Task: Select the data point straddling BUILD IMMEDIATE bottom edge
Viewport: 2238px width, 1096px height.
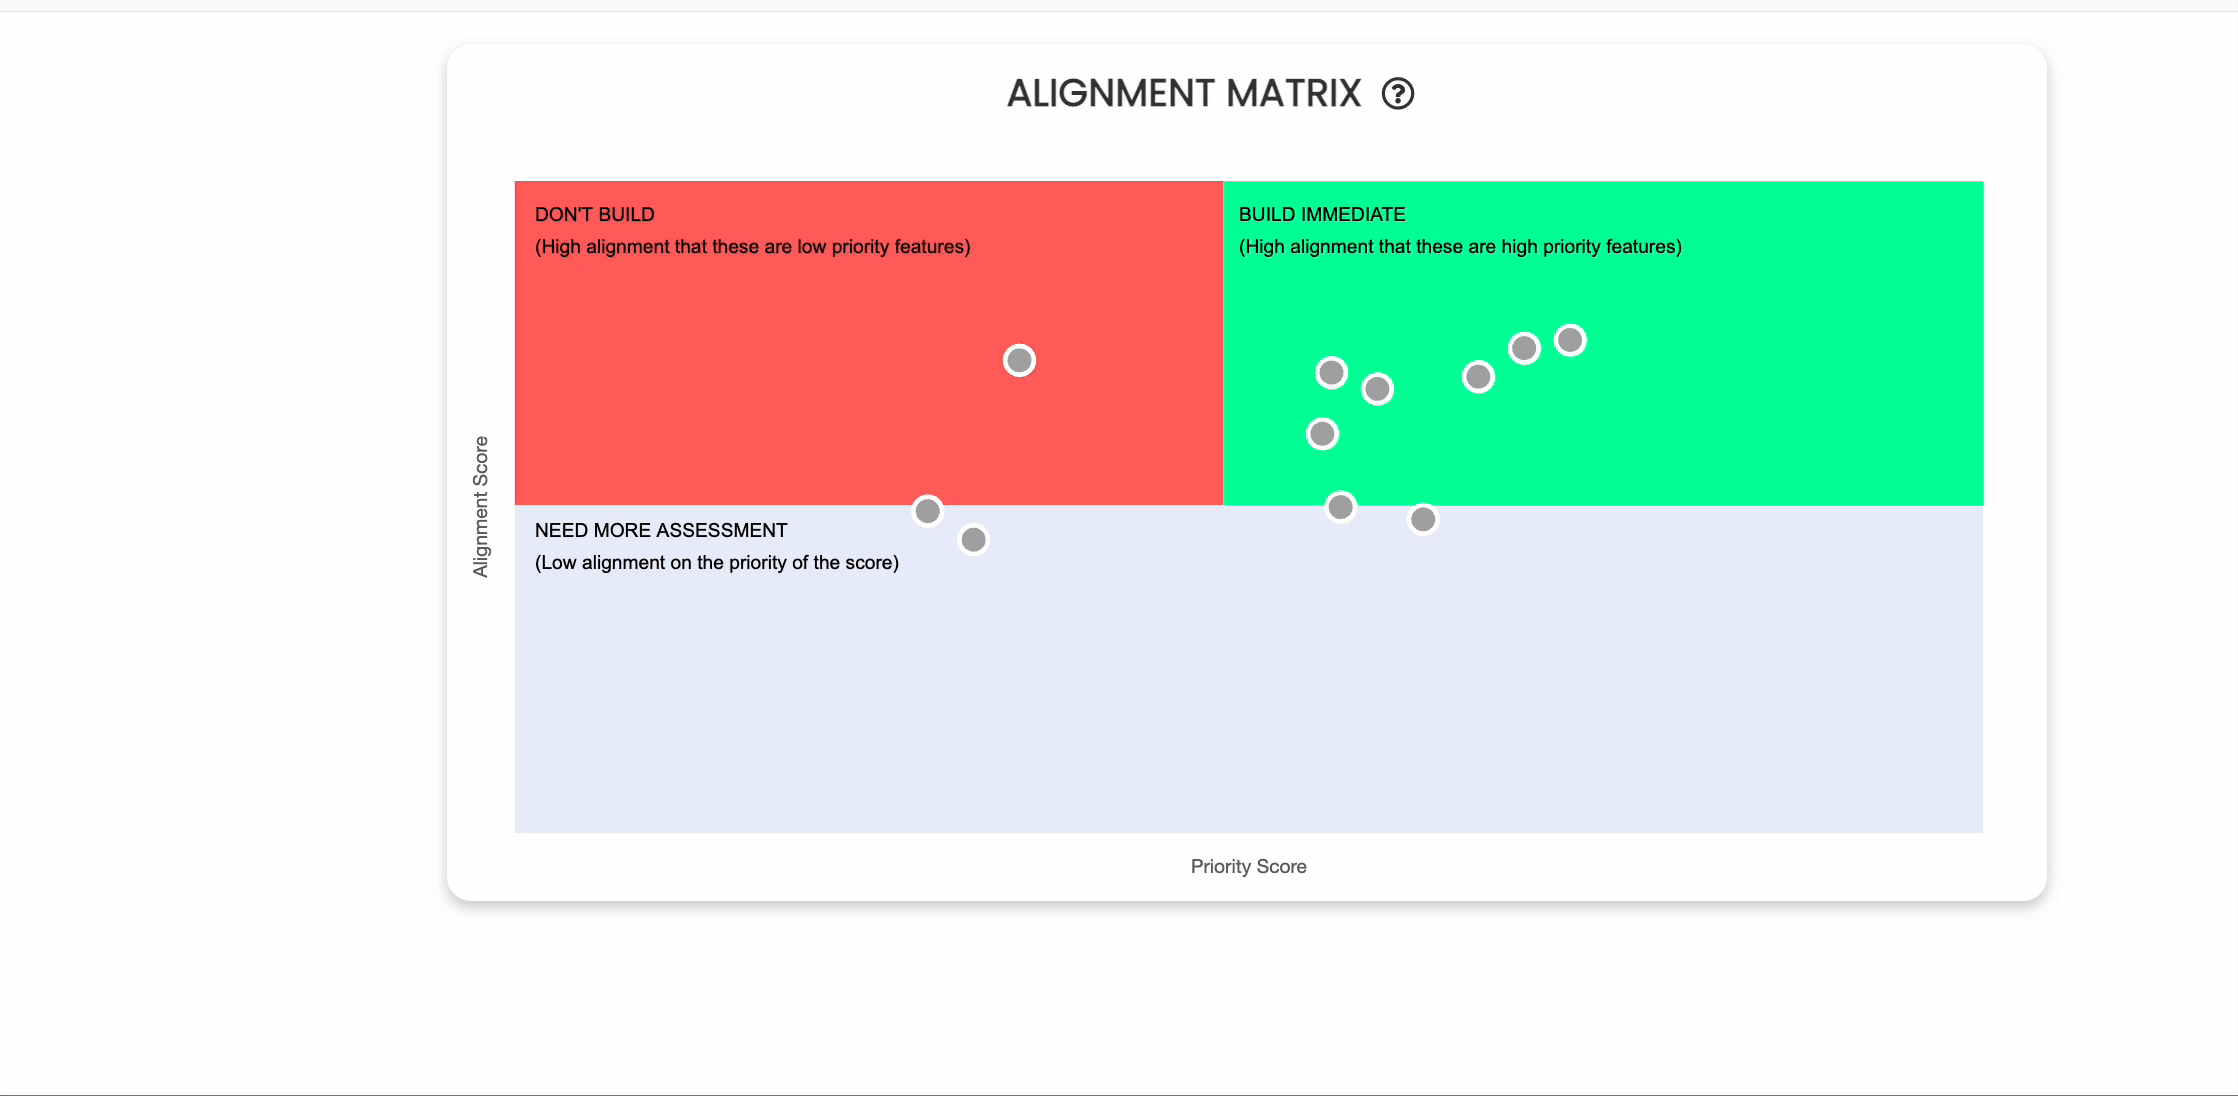Action: pos(1340,507)
